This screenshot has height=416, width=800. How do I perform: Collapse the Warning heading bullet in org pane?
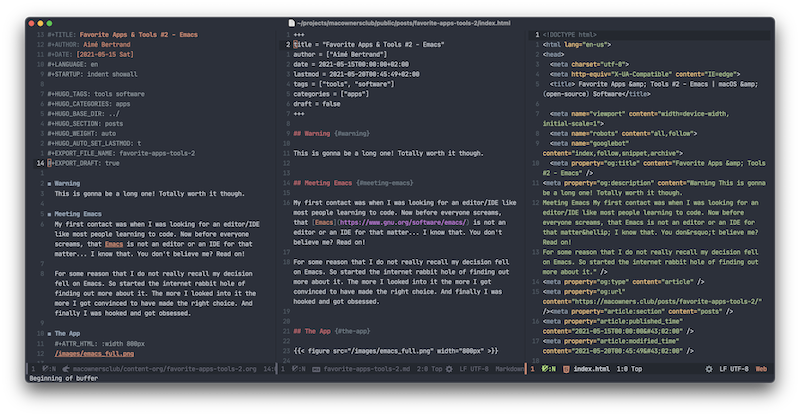coord(49,184)
